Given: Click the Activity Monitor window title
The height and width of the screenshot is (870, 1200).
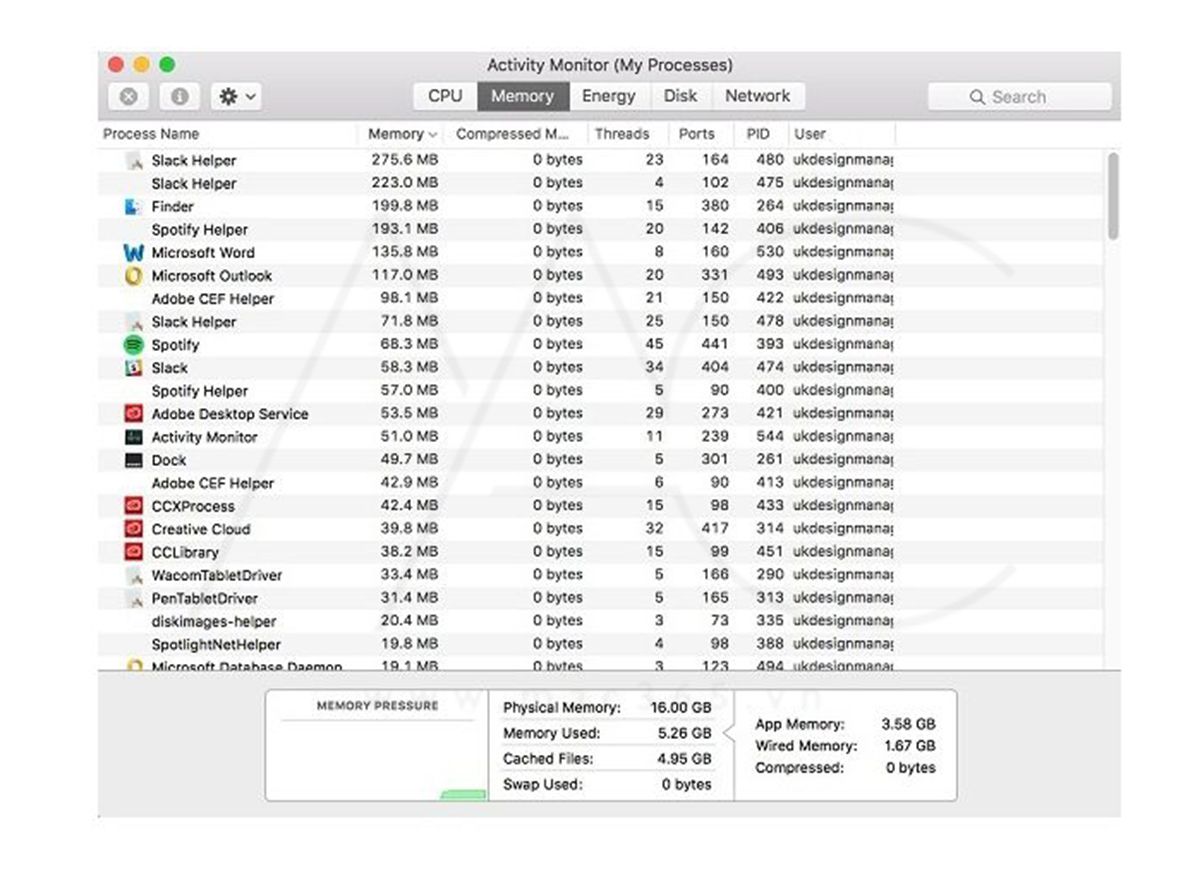Looking at the screenshot, I should [x=610, y=65].
